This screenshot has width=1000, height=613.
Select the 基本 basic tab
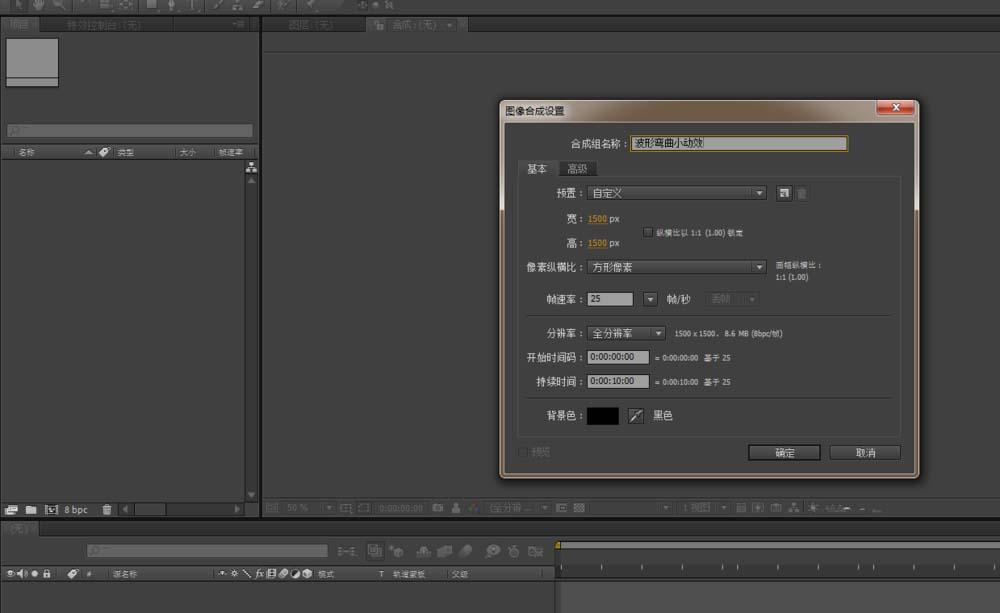tap(537, 168)
